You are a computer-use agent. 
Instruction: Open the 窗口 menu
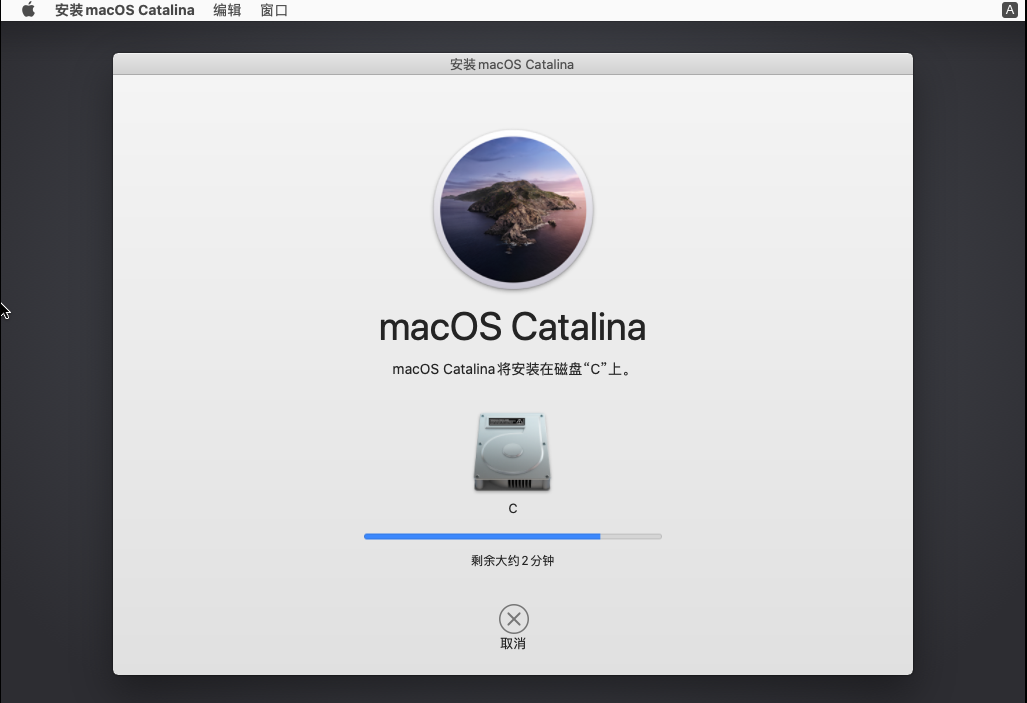(274, 10)
